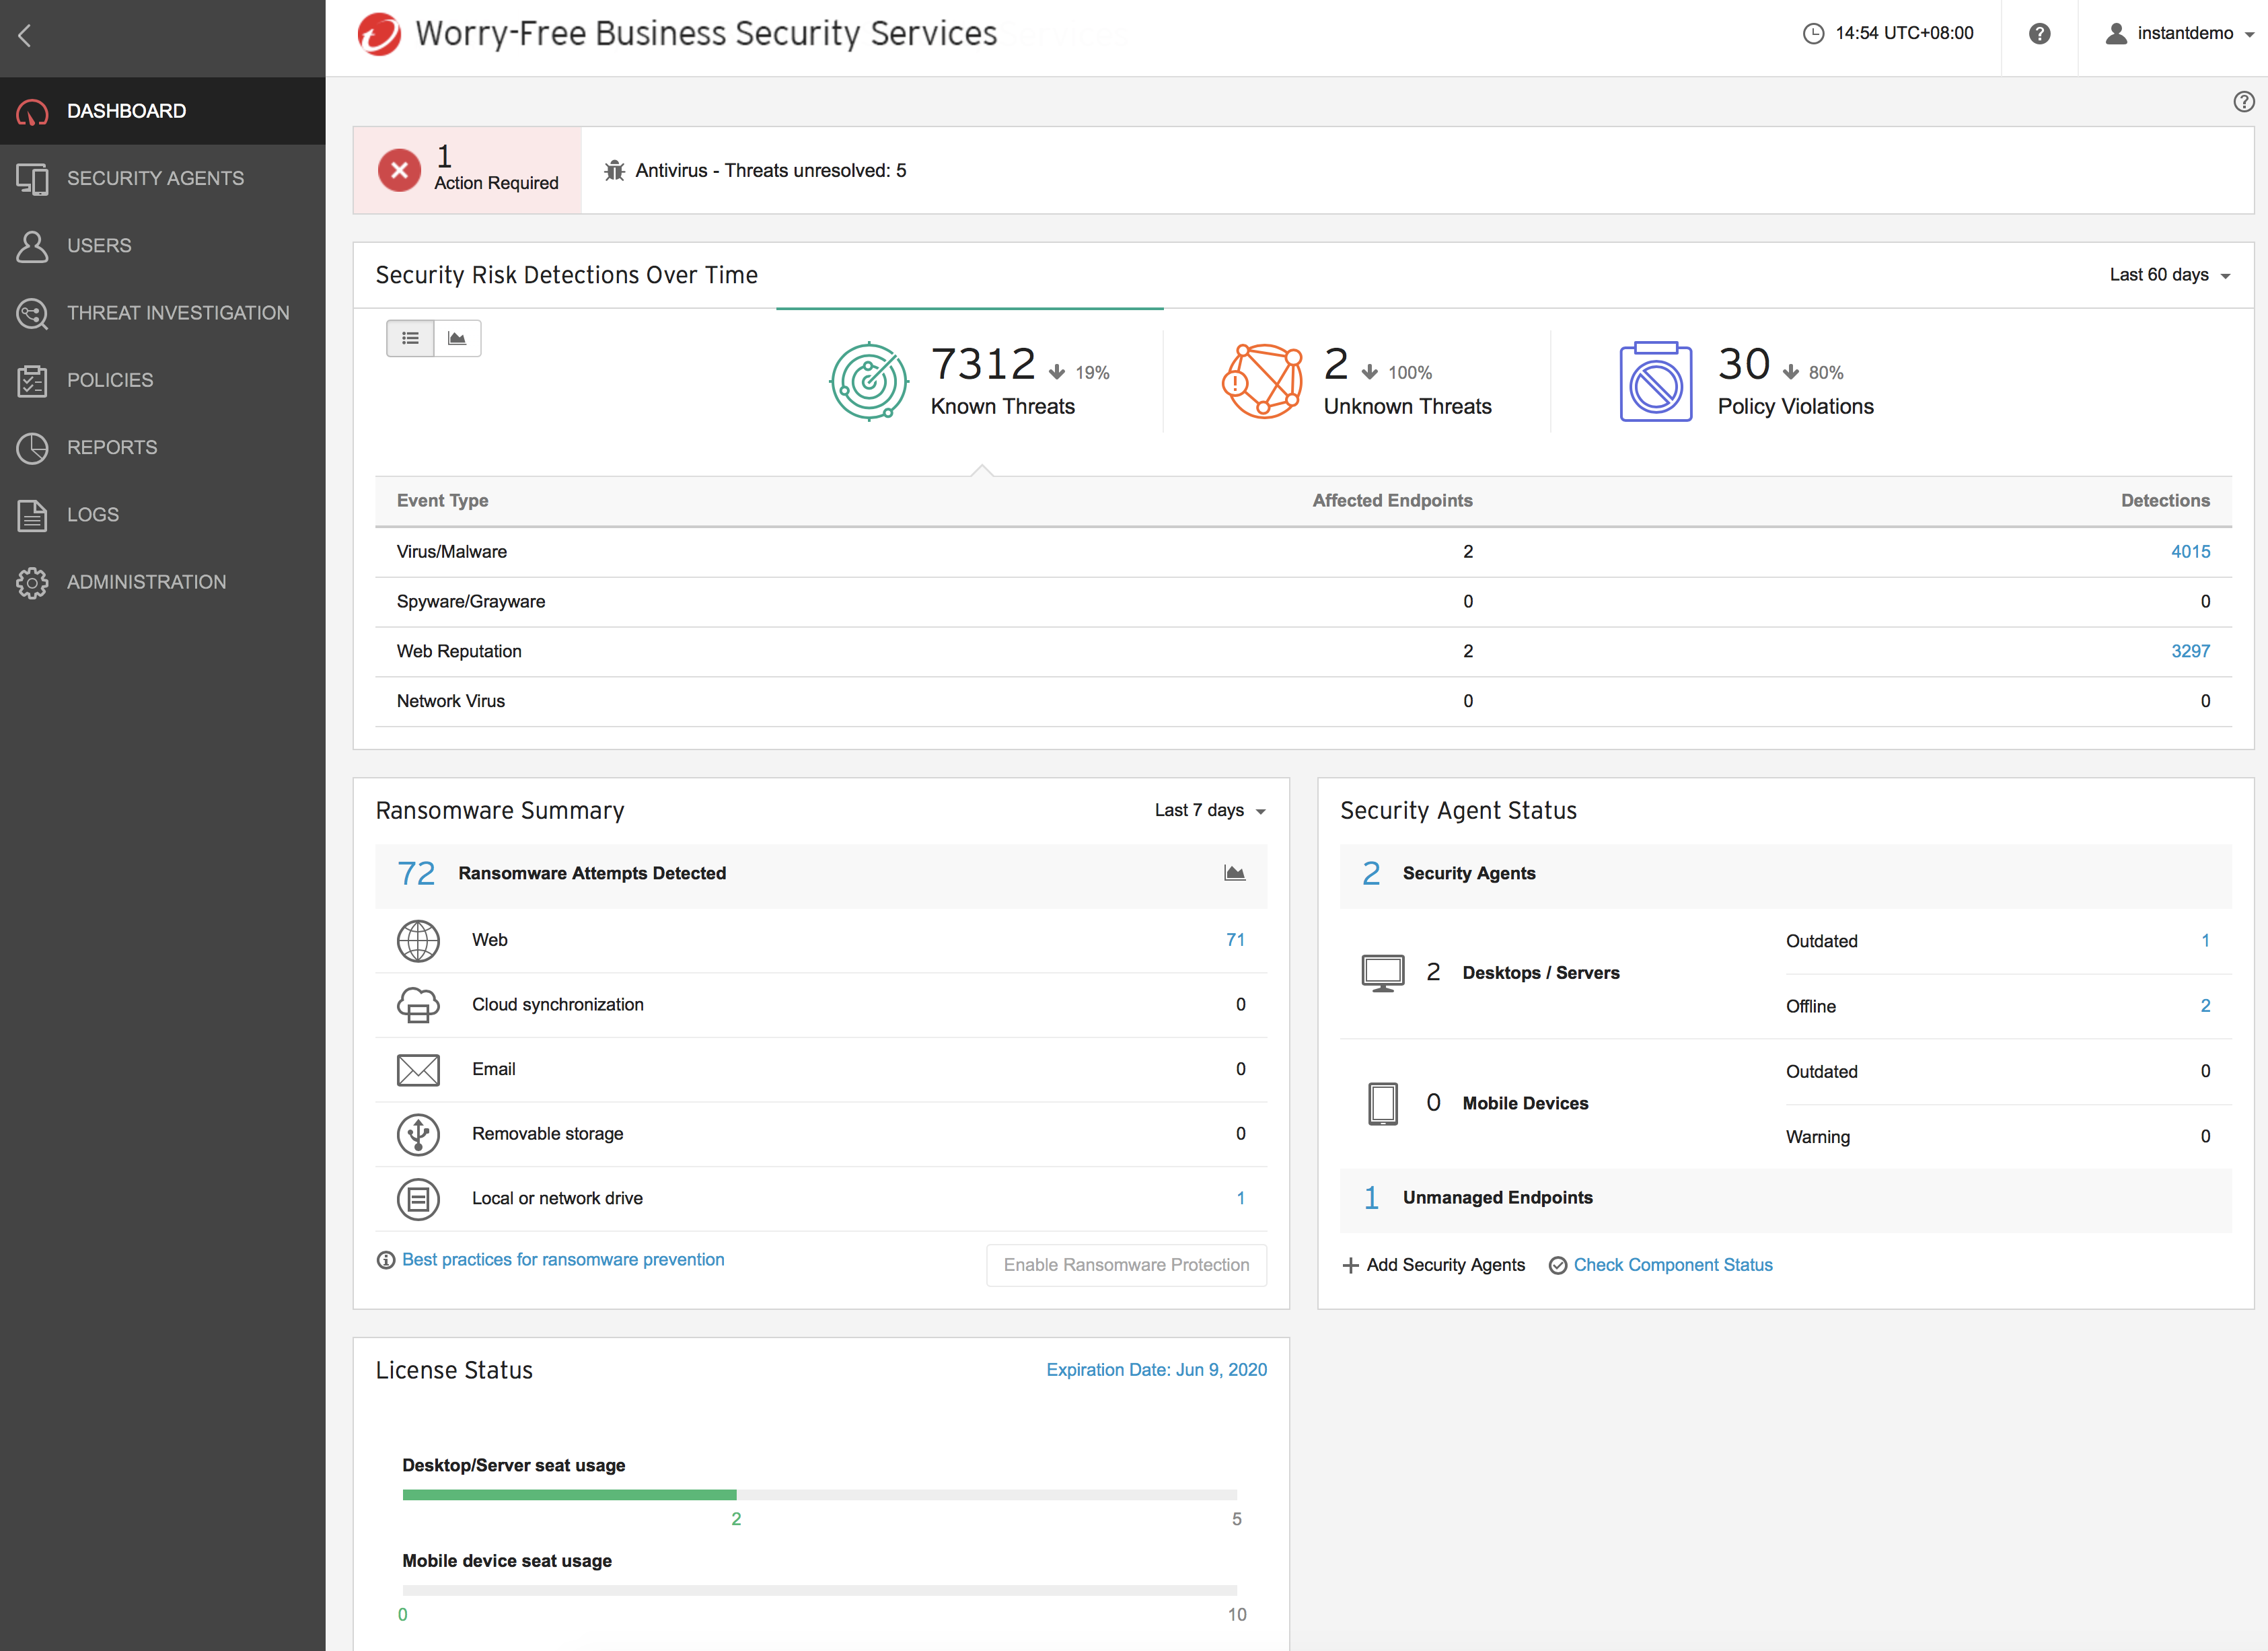
Task: Switch detections to chart view
Action: (457, 338)
